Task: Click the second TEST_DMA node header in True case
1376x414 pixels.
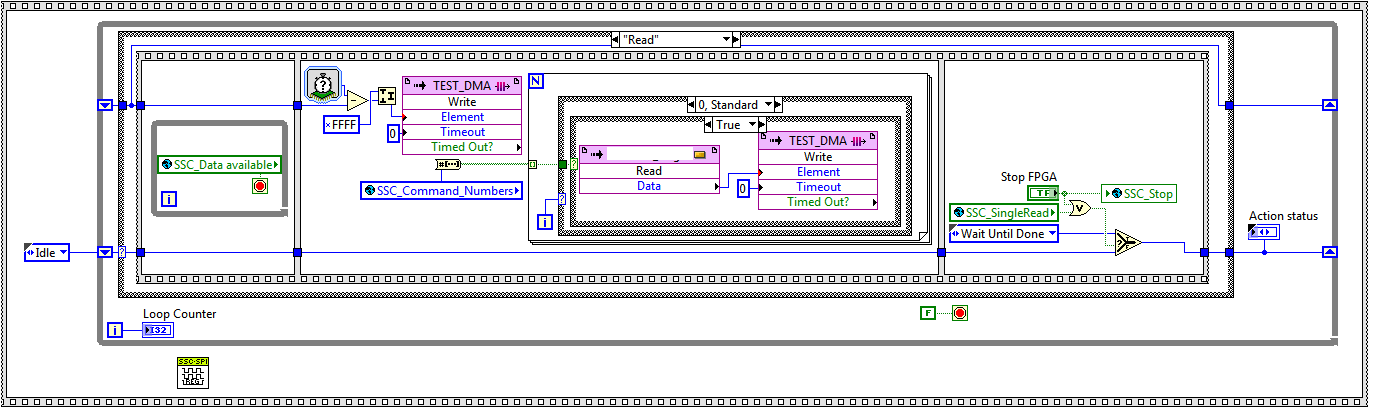Action: [818, 141]
